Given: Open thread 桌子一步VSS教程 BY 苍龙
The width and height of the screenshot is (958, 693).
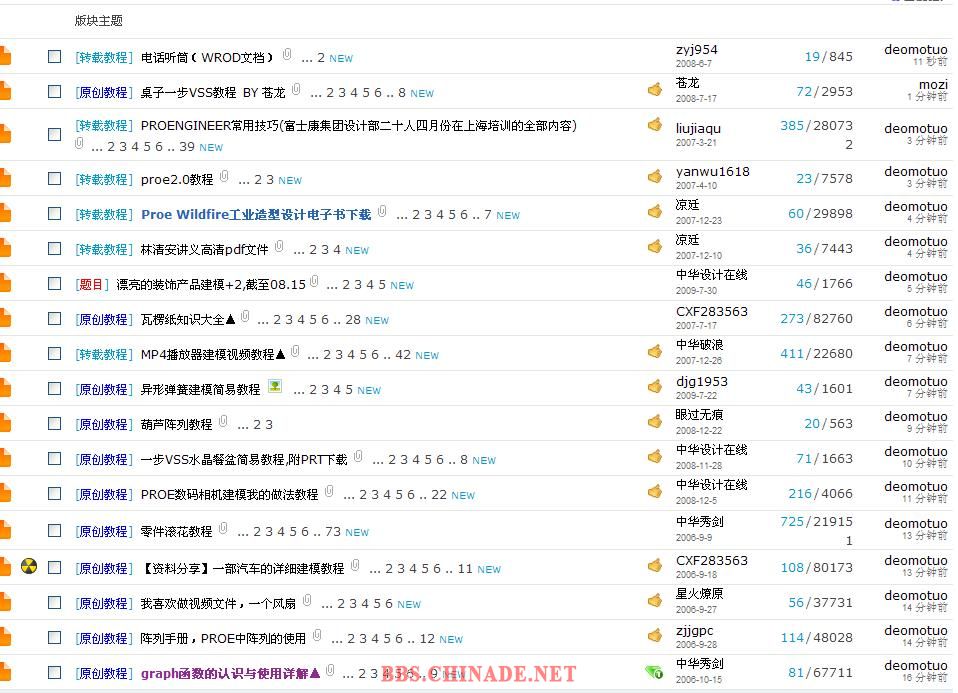Looking at the screenshot, I should tap(213, 92).
